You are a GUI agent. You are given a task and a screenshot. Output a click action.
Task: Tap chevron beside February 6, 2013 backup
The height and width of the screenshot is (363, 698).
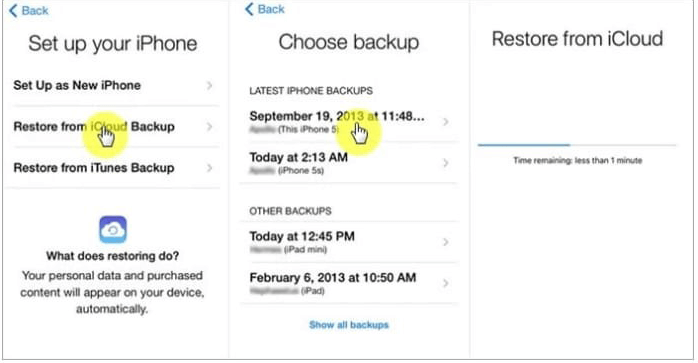click(446, 283)
